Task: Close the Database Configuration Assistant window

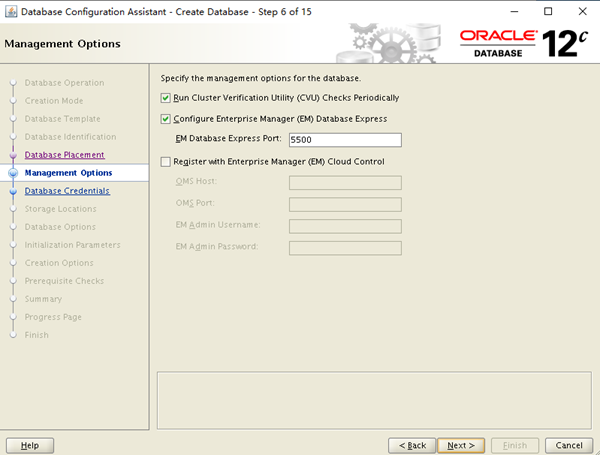Action: click(582, 11)
